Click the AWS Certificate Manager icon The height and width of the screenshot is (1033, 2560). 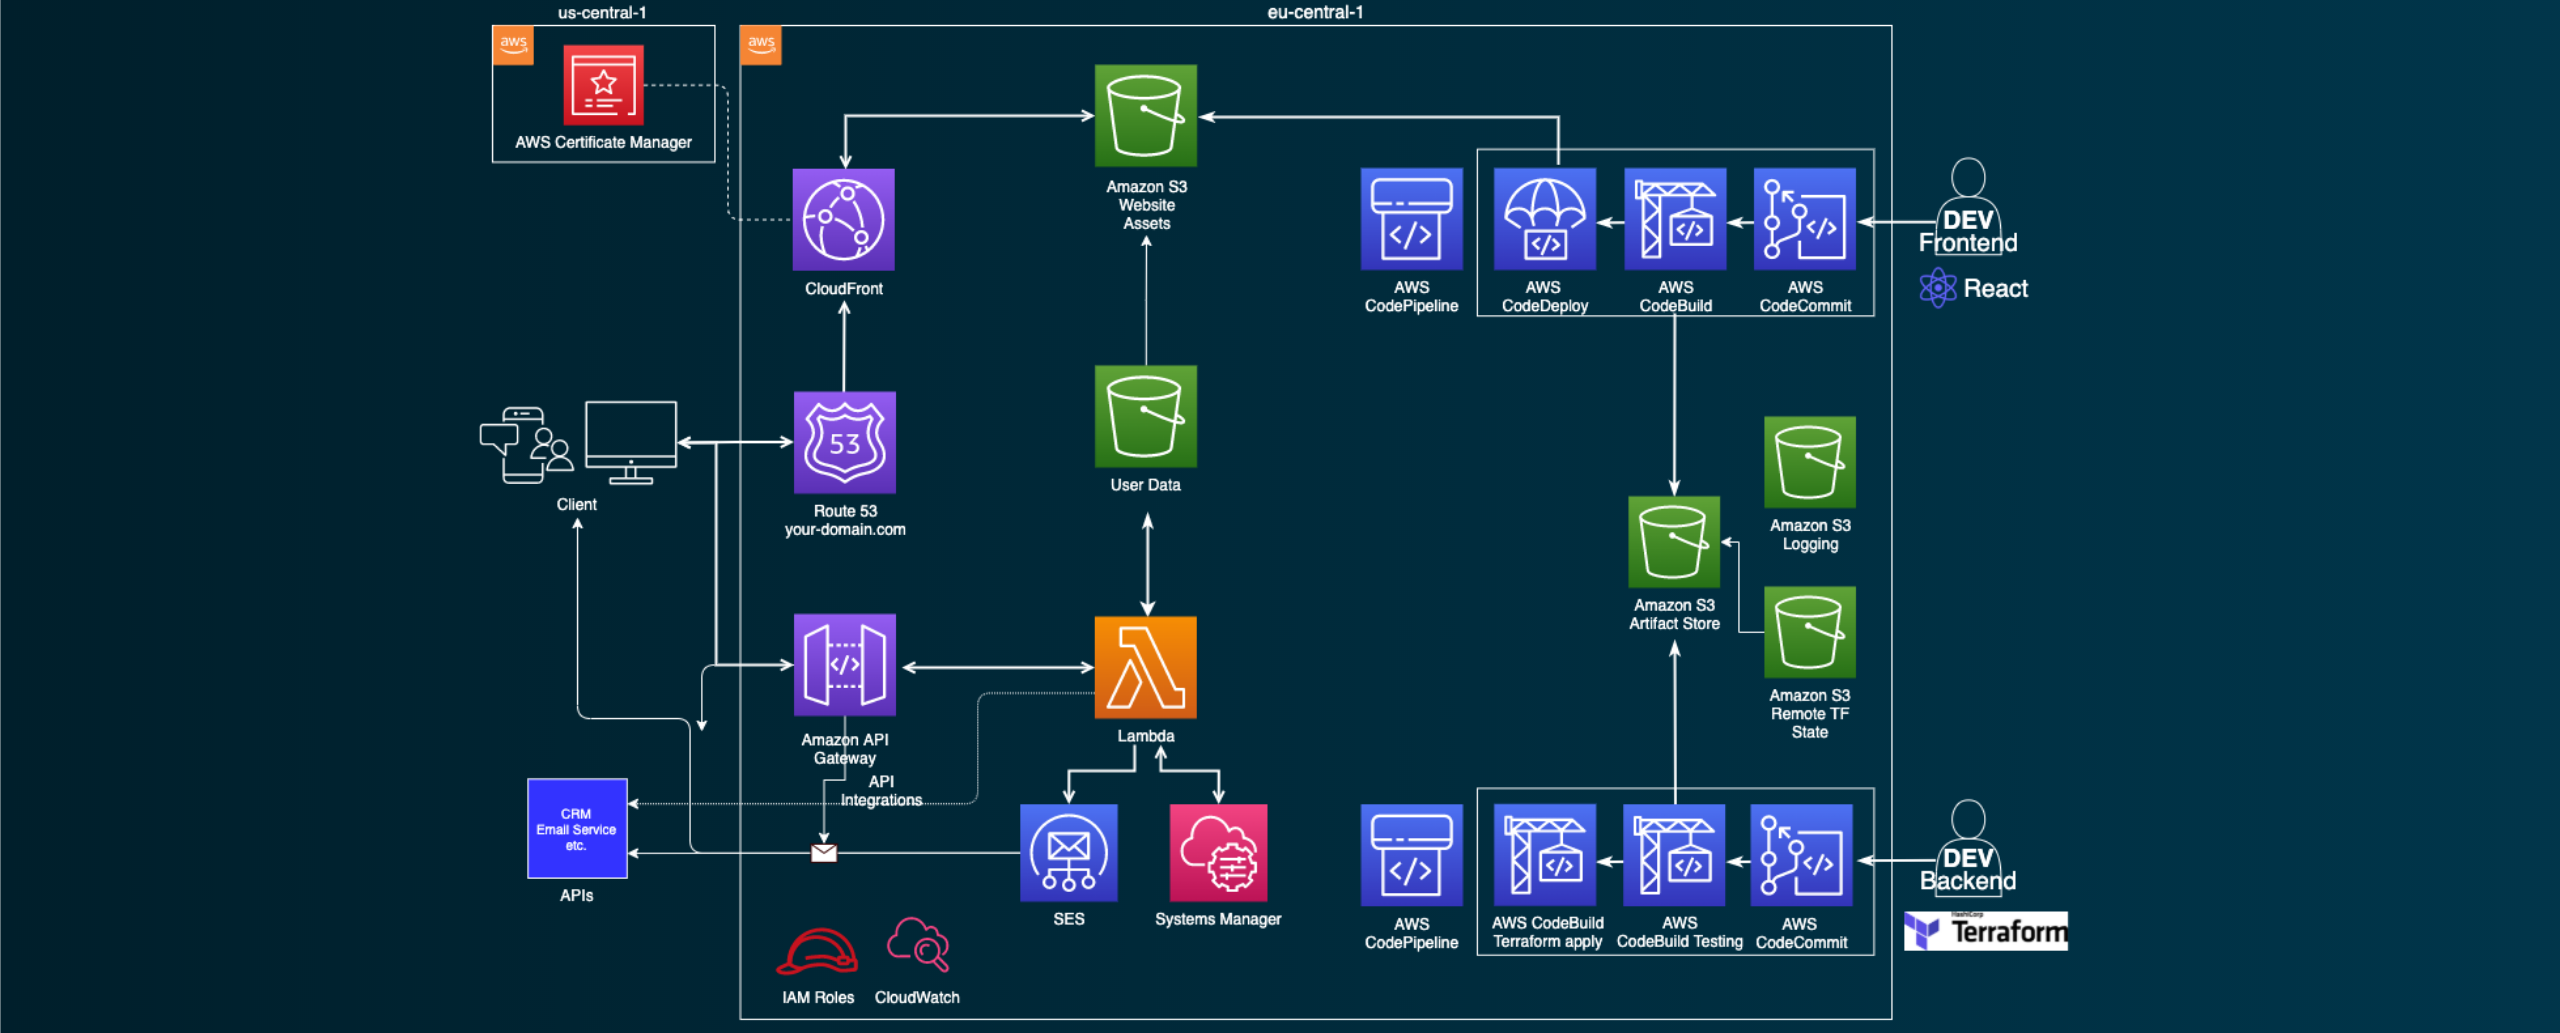coord(603,85)
